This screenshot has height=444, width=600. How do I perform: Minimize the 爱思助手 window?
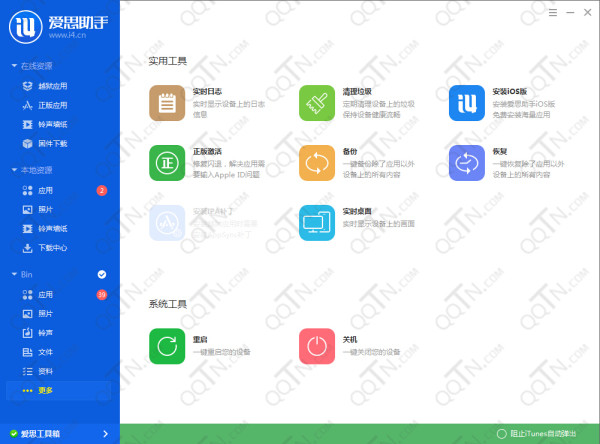(570, 13)
